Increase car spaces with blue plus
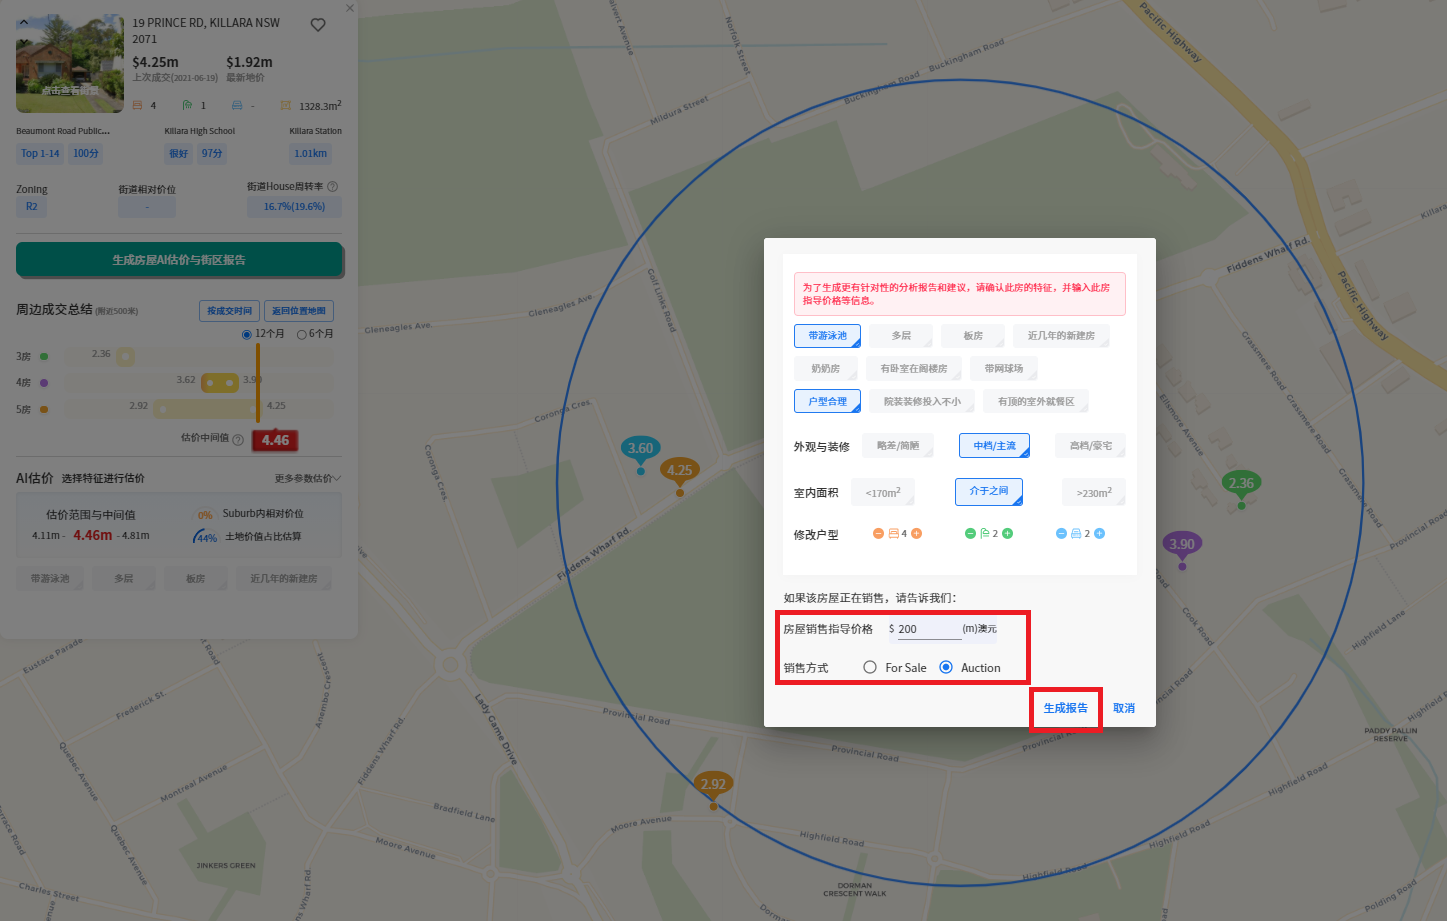The image size is (1447, 921). [1099, 534]
